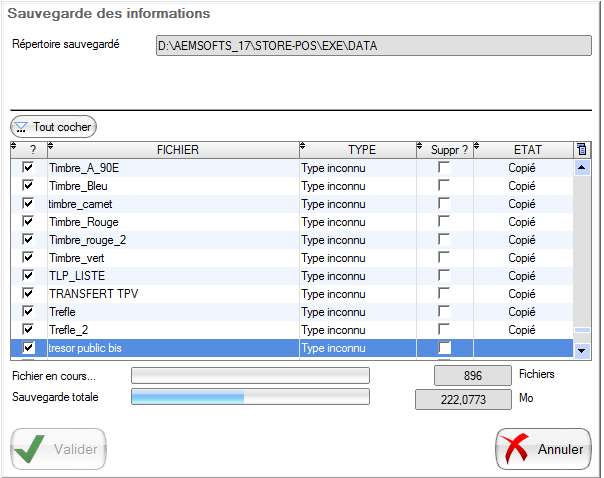Uncheck the Timbre_A_90E selection checkbox
This screenshot has width=604, height=478.
tap(28, 168)
